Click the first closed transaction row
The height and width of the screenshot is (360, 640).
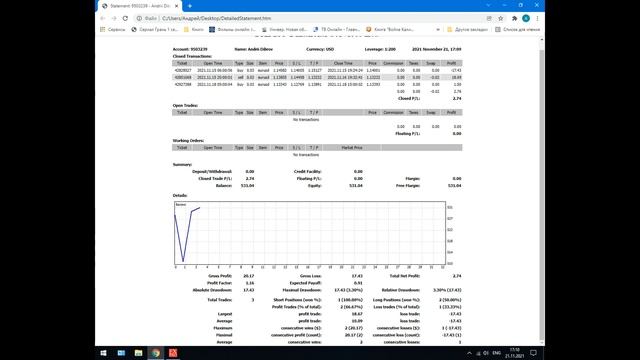tap(317, 70)
